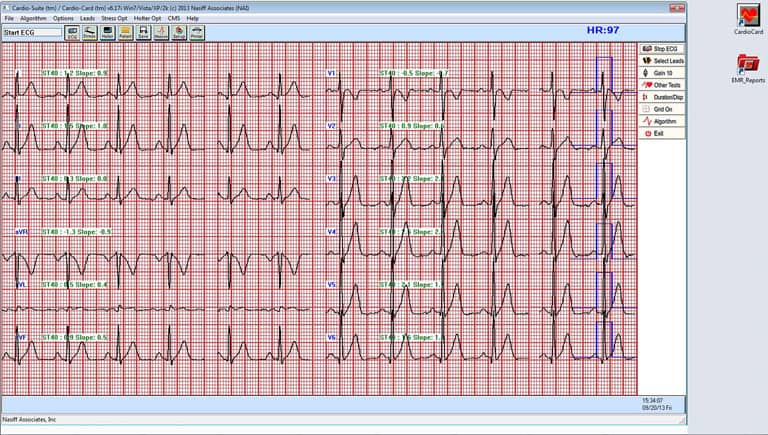Image resolution: width=768 pixels, height=435 pixels.
Task: Change the Gain 10 setting
Action: coord(662,73)
